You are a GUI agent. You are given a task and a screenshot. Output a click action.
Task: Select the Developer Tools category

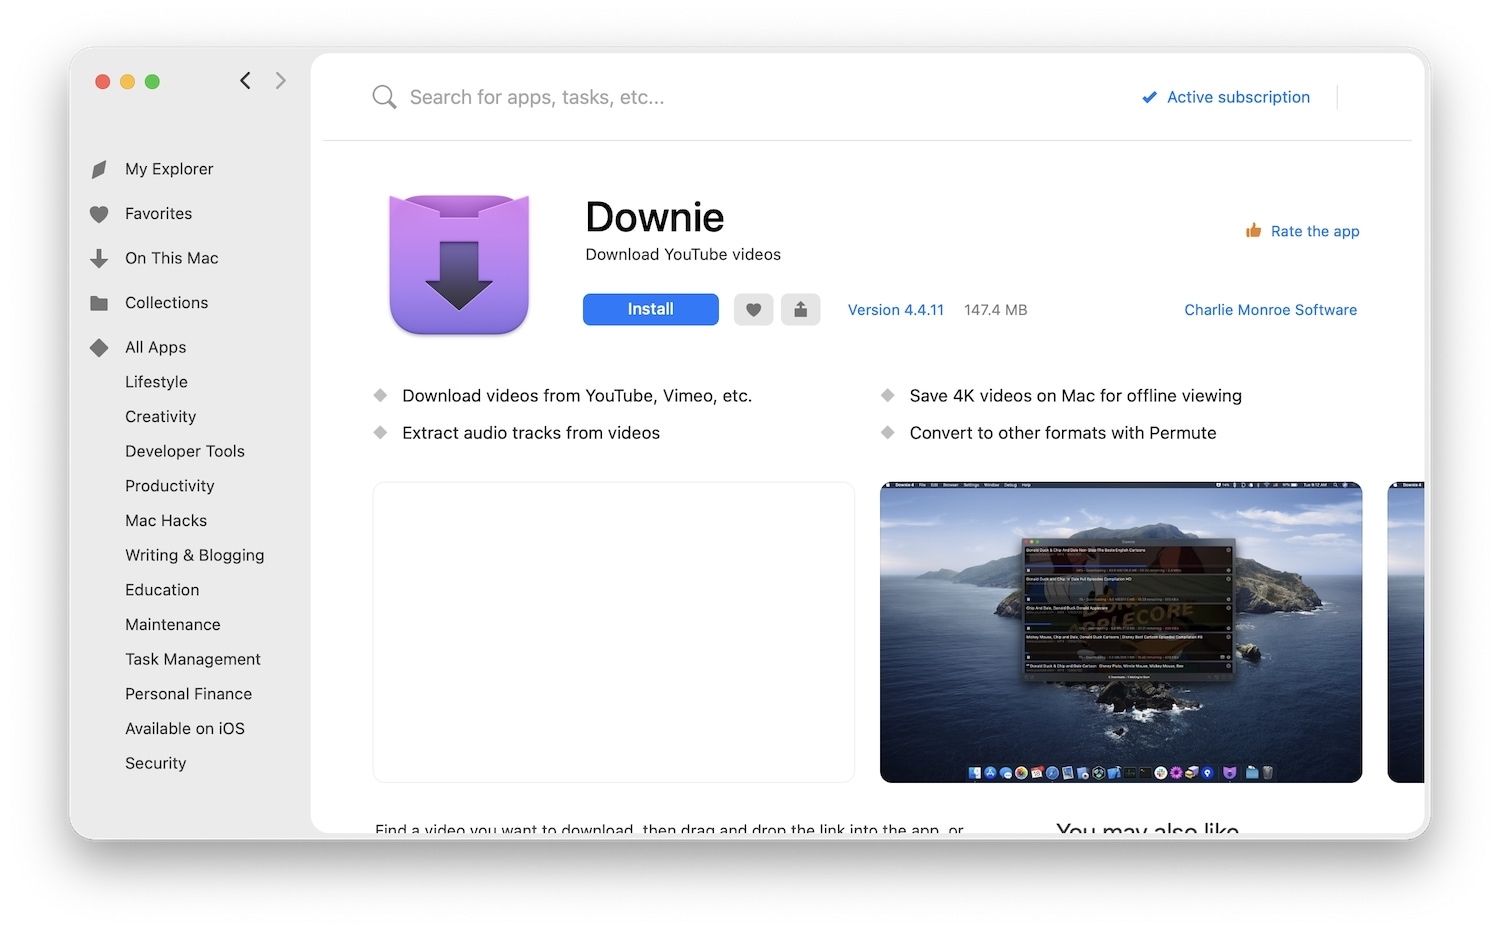pos(184,451)
